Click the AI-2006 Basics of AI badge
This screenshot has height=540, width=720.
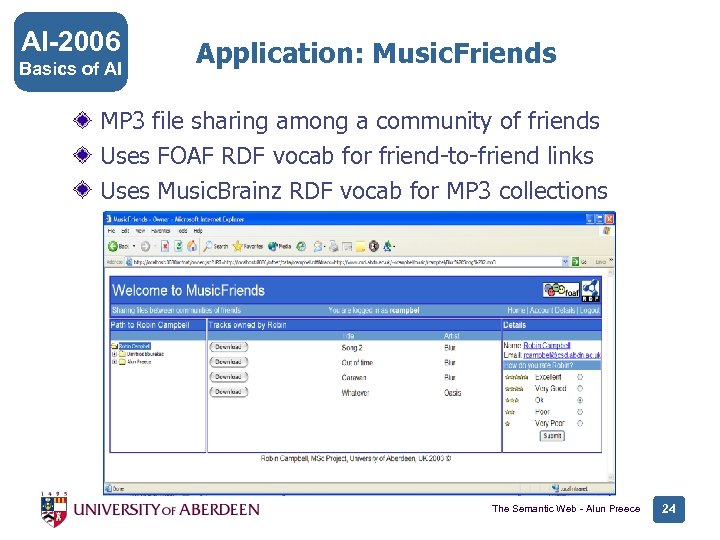click(x=71, y=52)
